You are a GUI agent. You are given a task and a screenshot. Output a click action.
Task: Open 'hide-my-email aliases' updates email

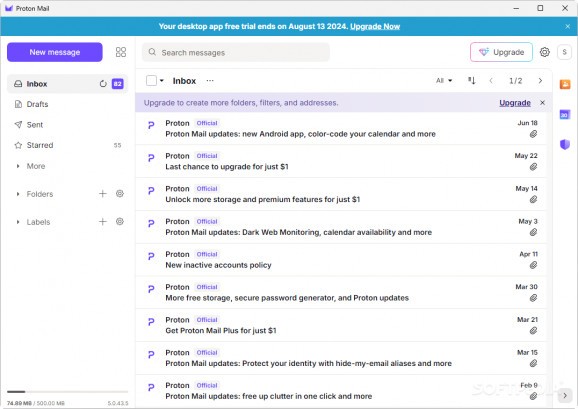point(341,358)
